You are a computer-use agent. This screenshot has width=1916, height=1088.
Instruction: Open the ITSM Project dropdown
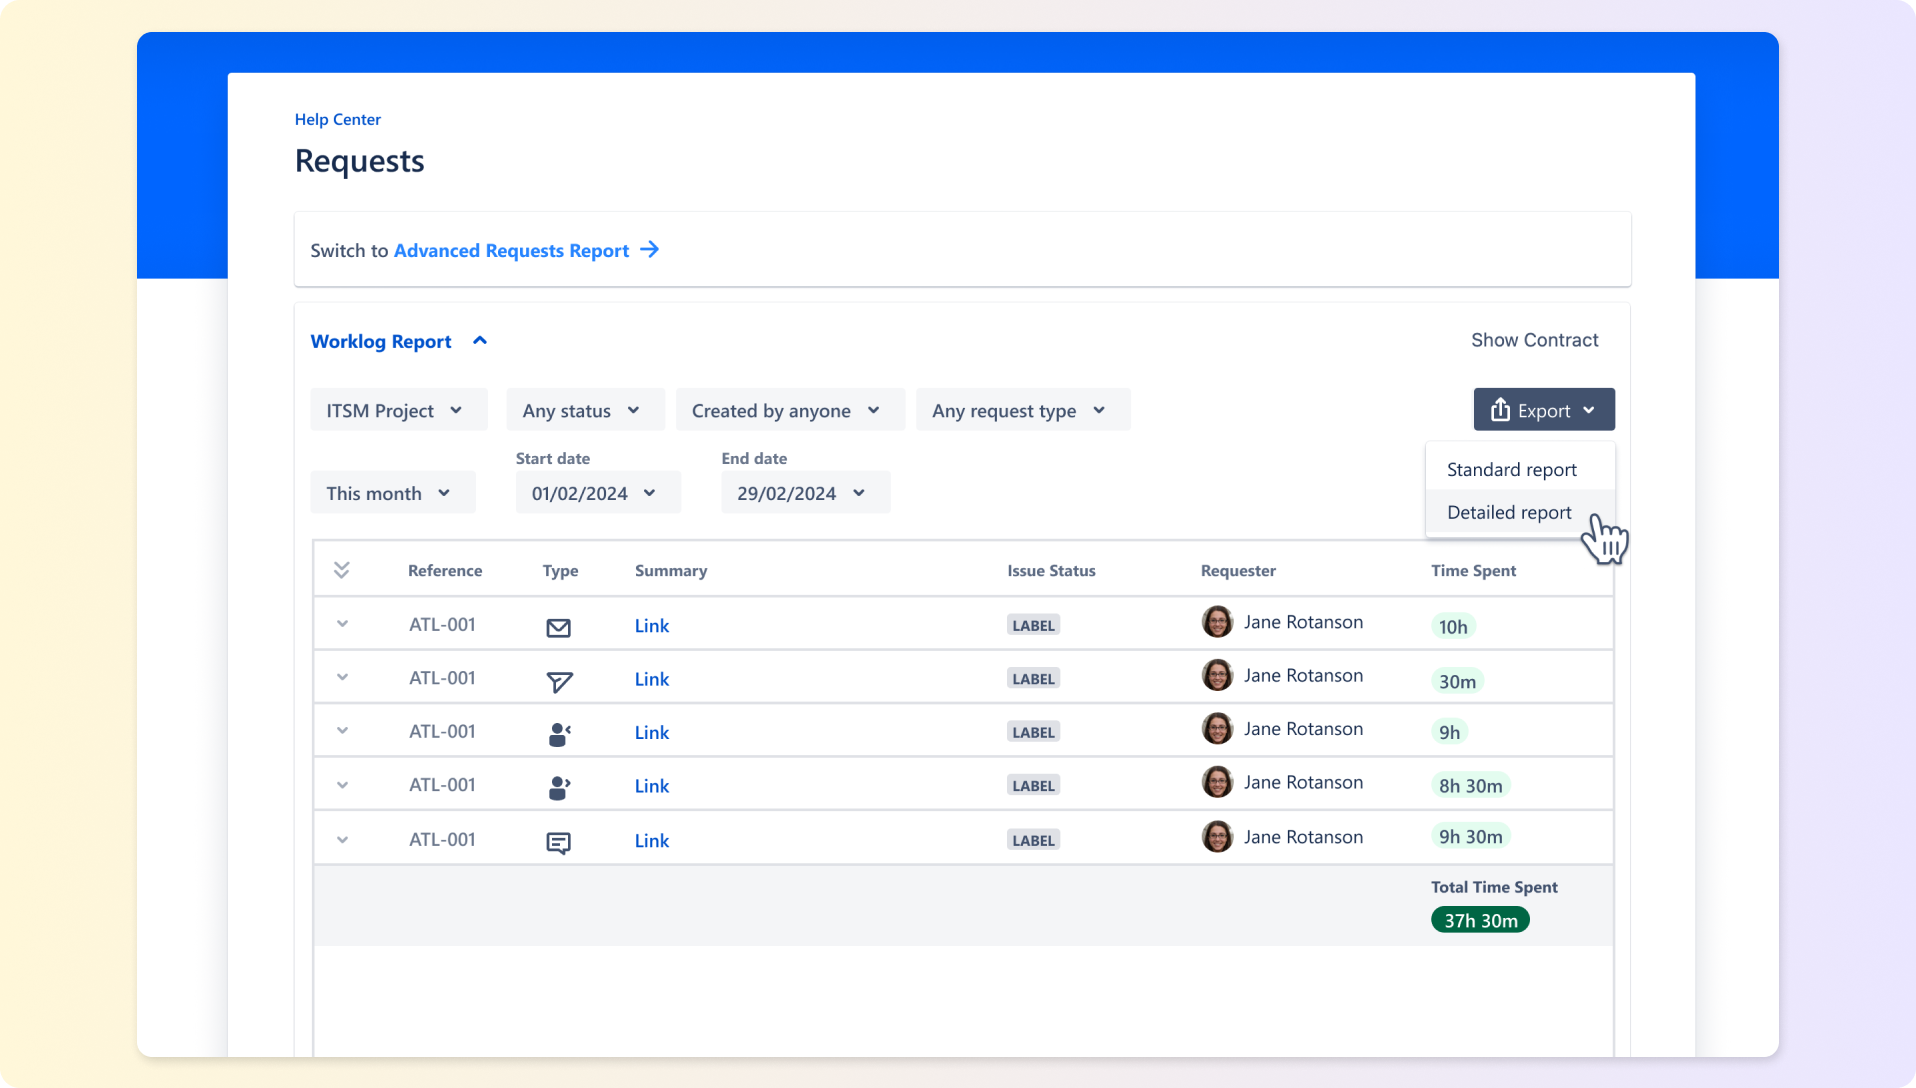tap(397, 410)
